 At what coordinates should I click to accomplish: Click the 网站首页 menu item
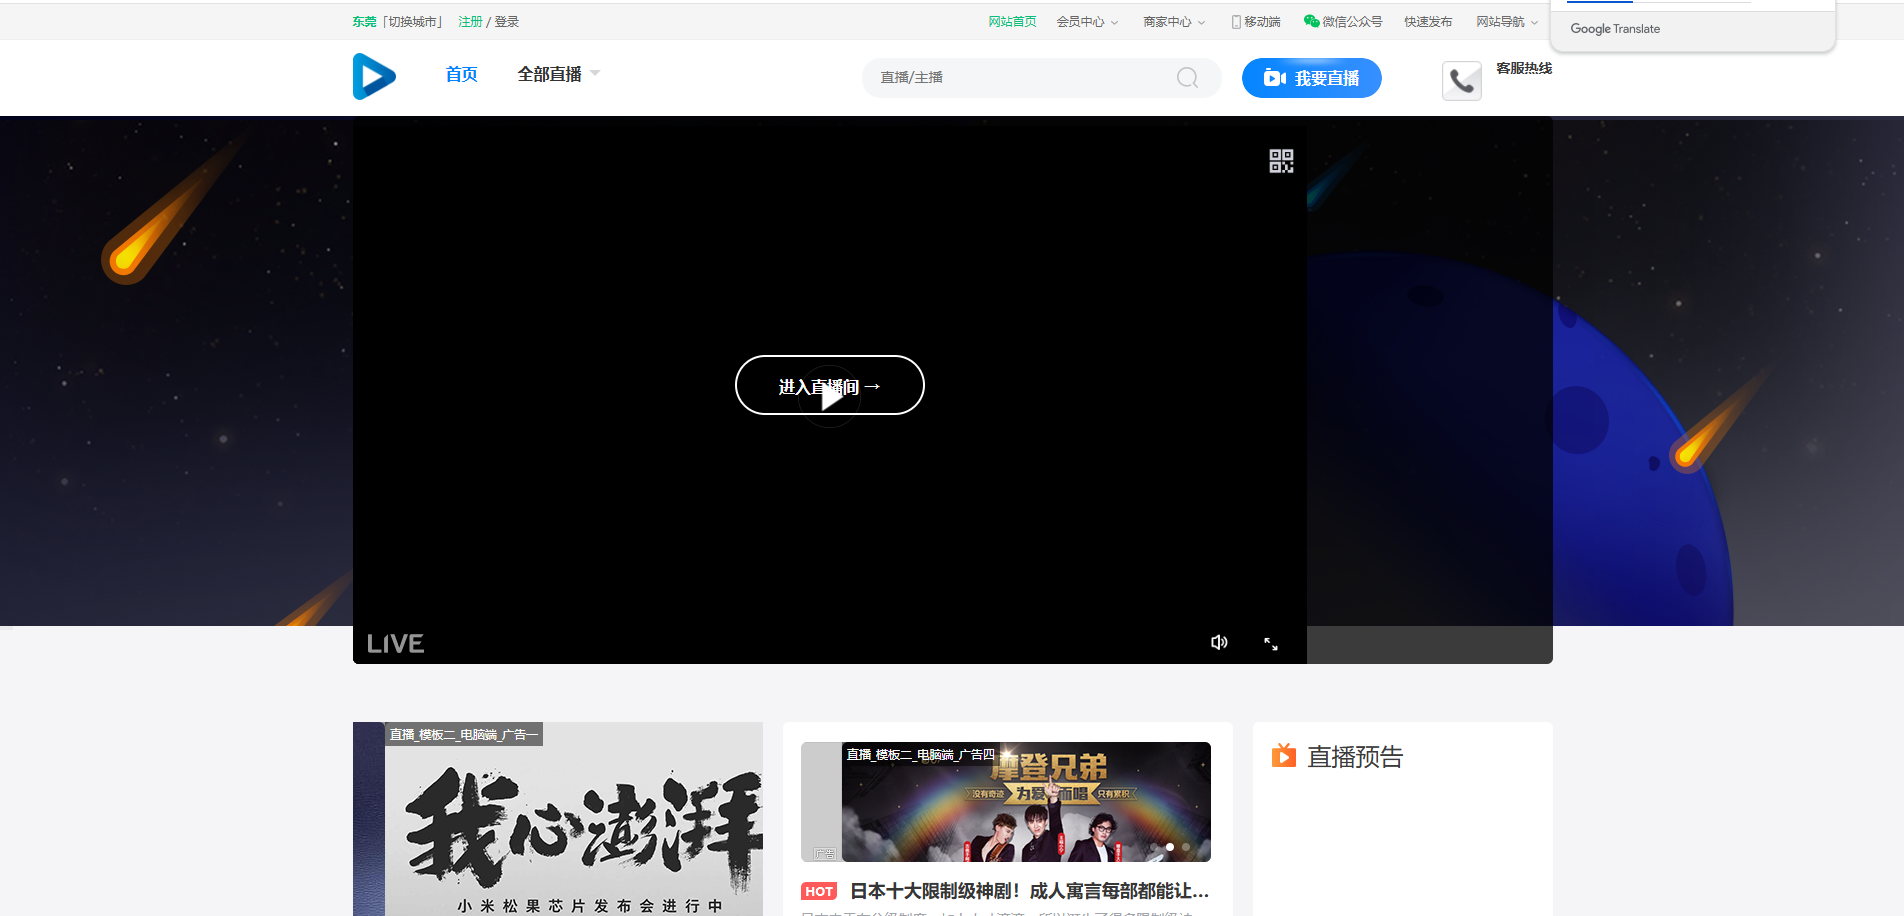tap(1012, 20)
